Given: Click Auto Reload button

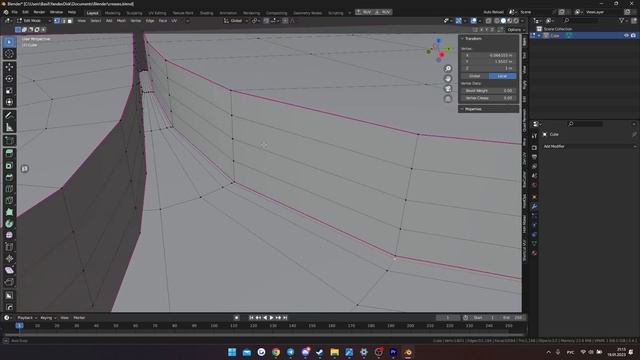Looking at the screenshot, I should (493, 12).
